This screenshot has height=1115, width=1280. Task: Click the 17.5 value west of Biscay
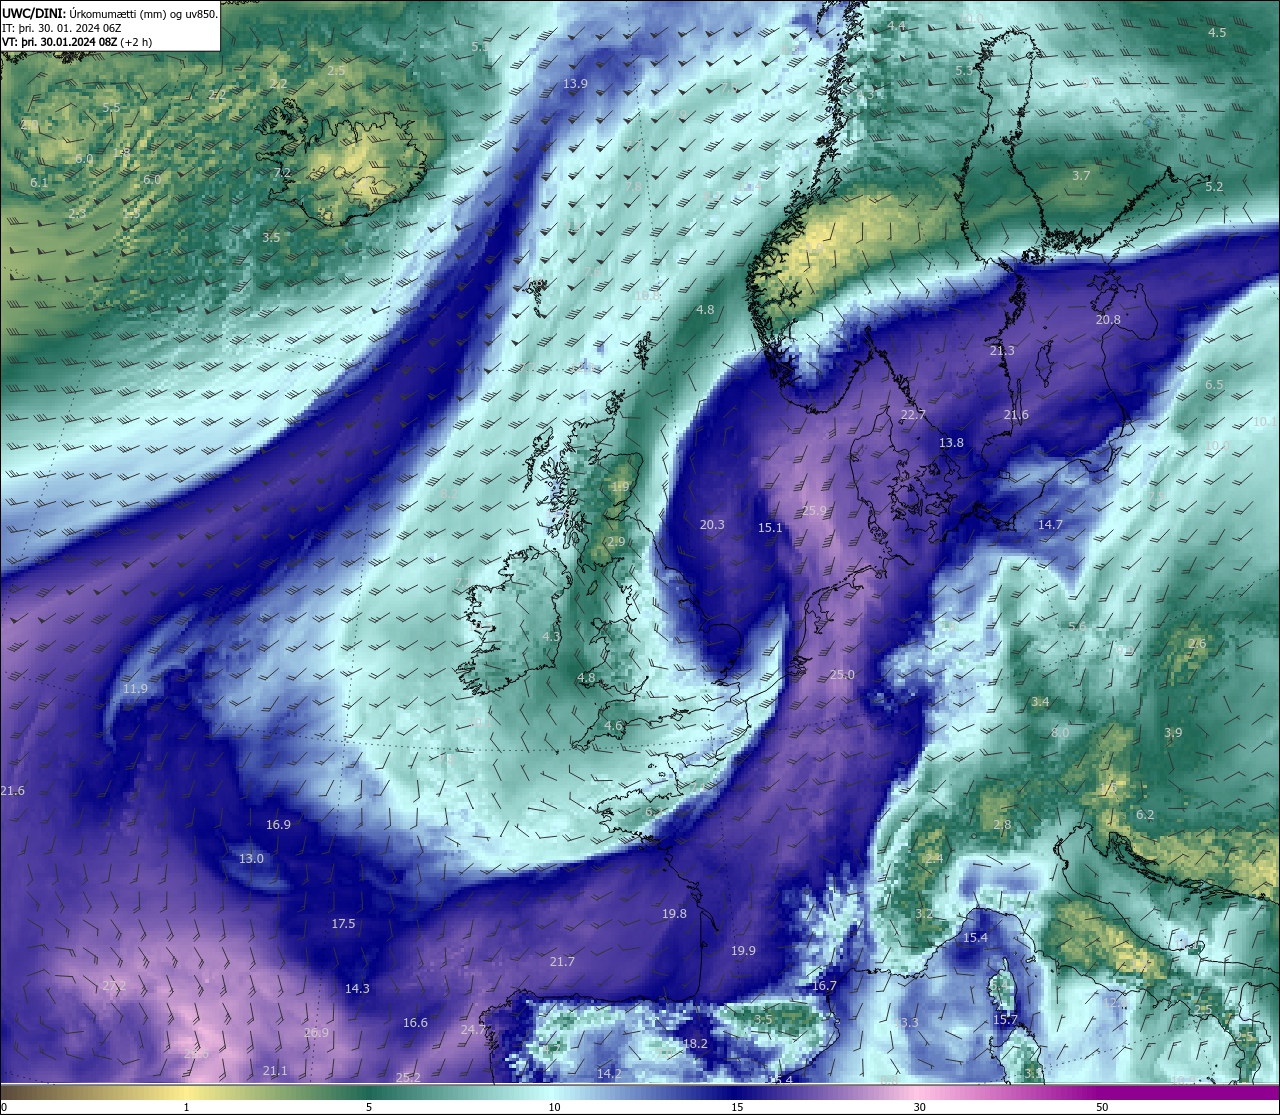coord(343,924)
